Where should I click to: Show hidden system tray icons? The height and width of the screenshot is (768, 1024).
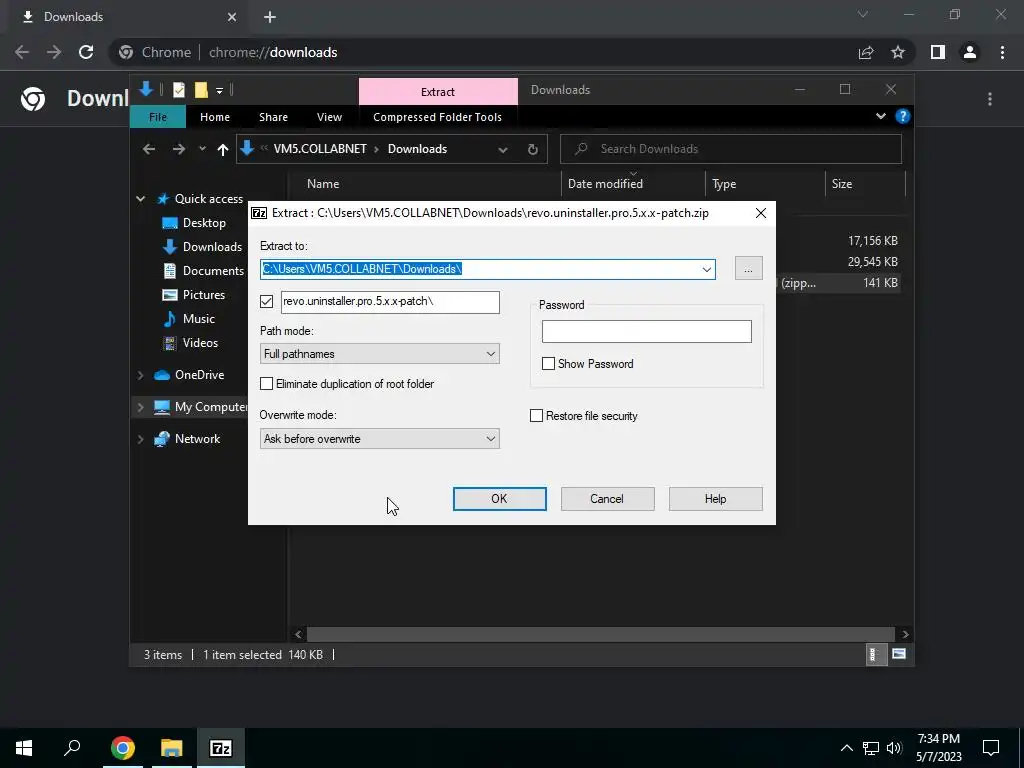tap(846, 748)
